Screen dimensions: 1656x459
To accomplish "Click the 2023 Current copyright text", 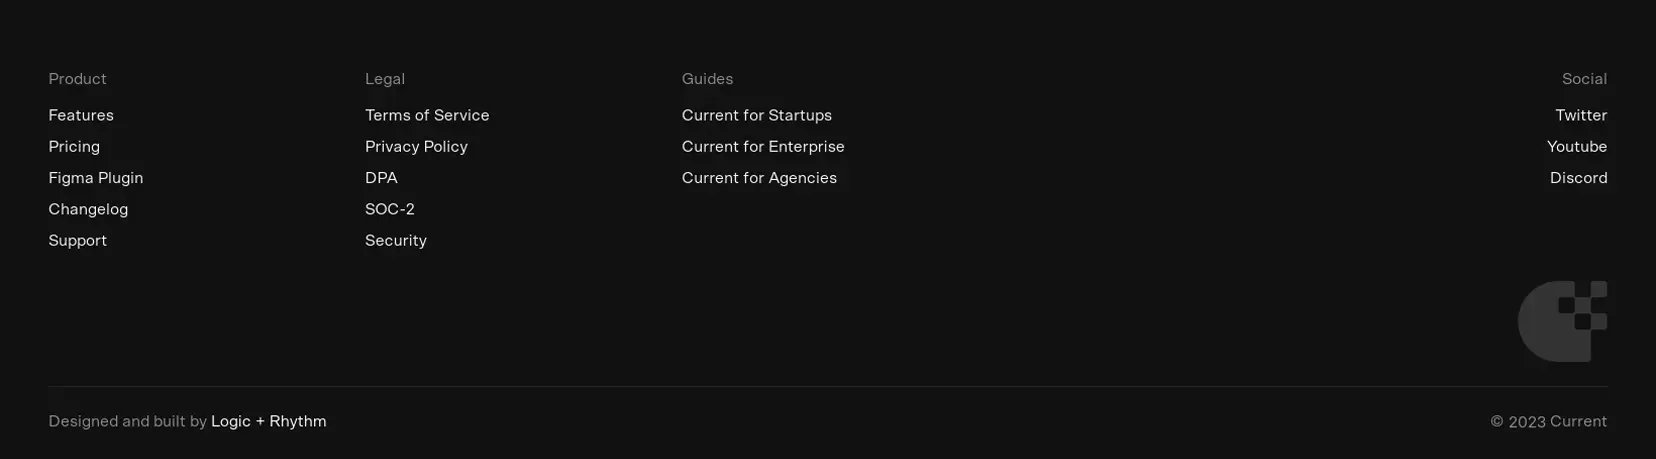I will point(1549,421).
